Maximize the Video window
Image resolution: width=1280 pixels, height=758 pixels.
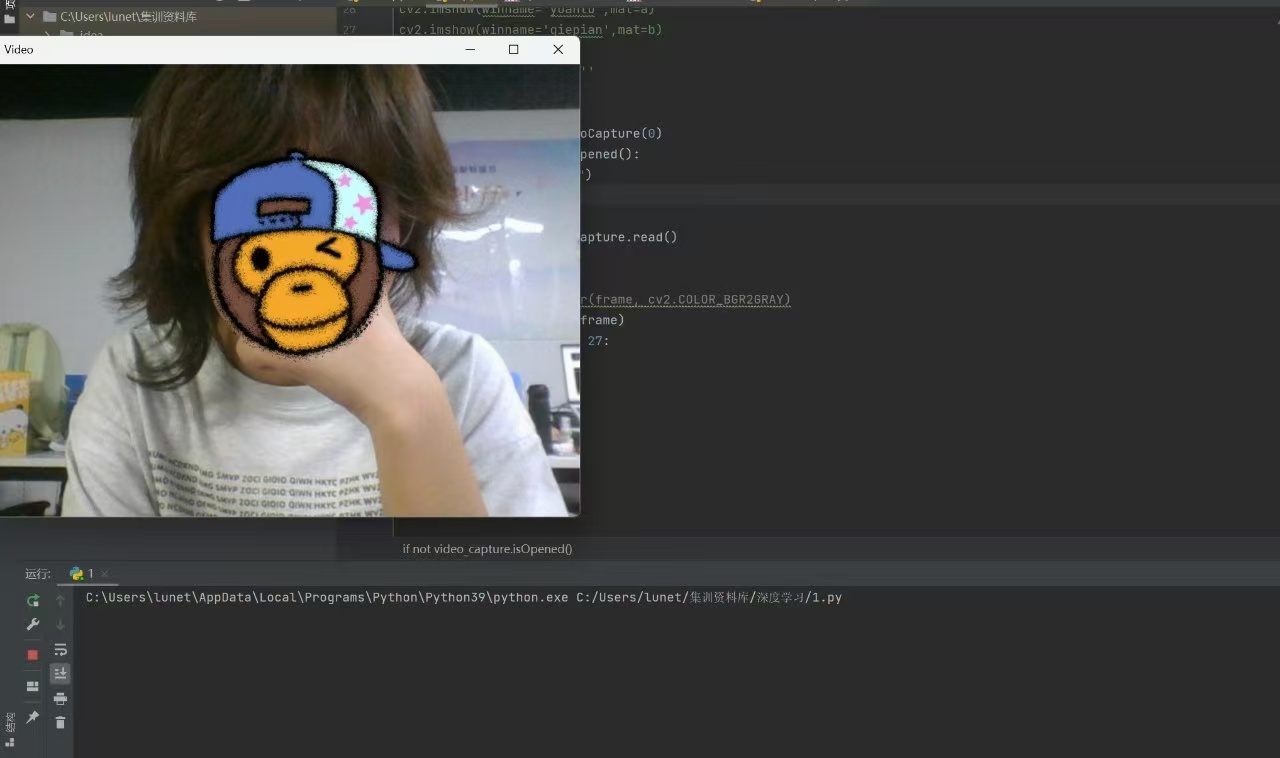click(x=514, y=49)
